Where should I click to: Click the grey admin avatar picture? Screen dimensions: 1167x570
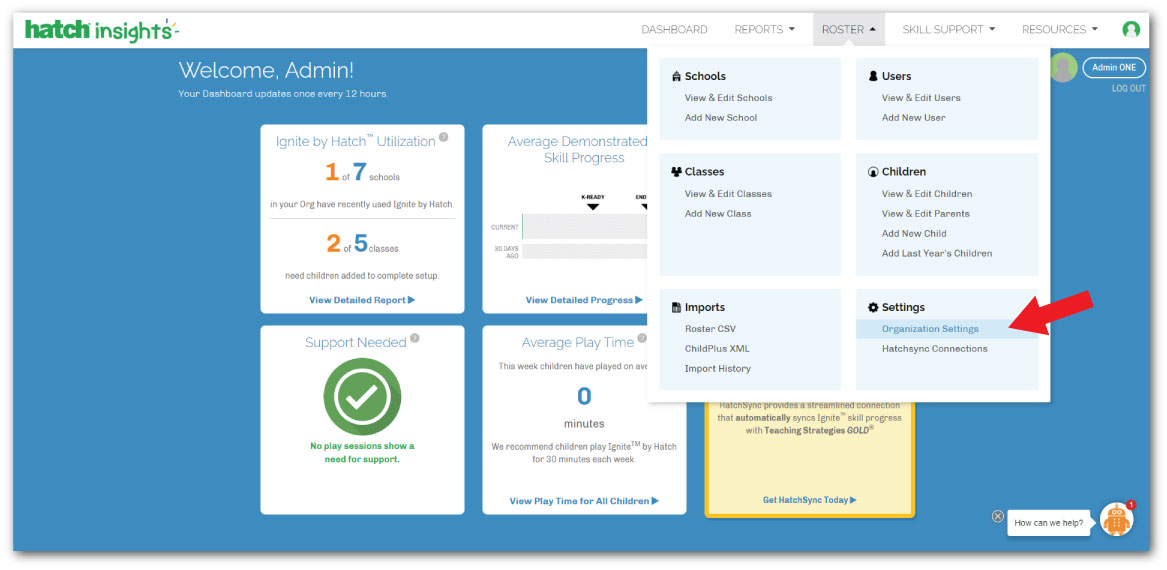click(1063, 68)
